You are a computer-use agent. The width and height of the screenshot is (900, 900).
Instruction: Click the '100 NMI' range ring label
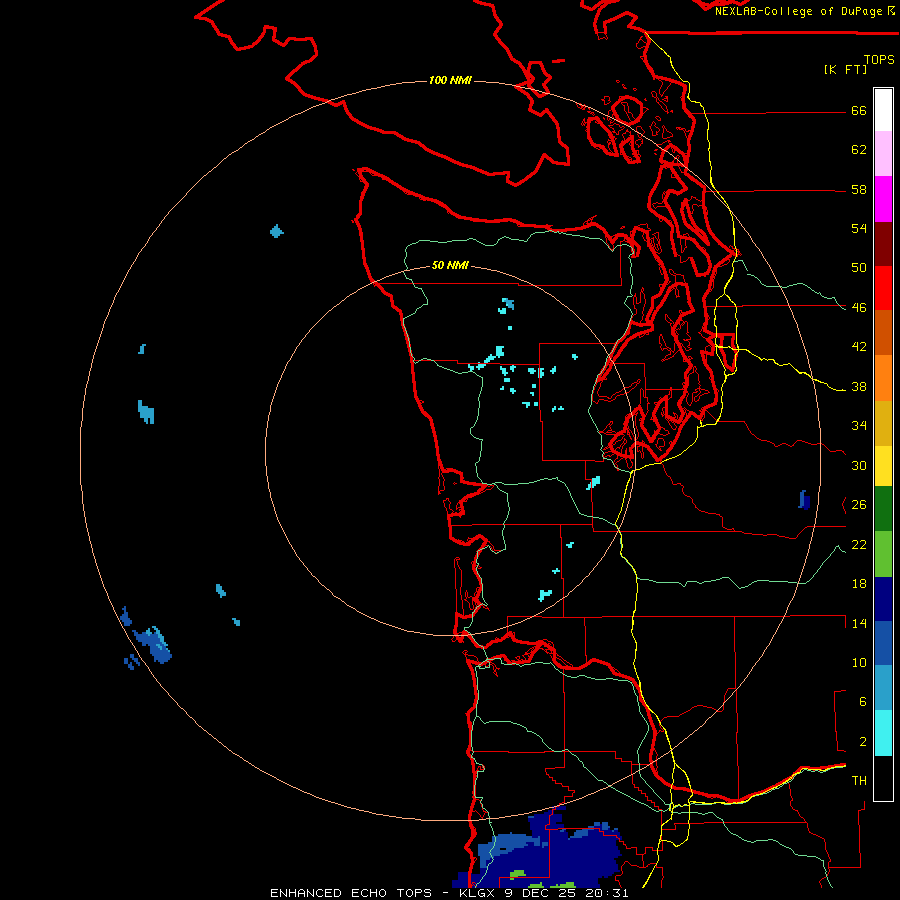tap(451, 80)
